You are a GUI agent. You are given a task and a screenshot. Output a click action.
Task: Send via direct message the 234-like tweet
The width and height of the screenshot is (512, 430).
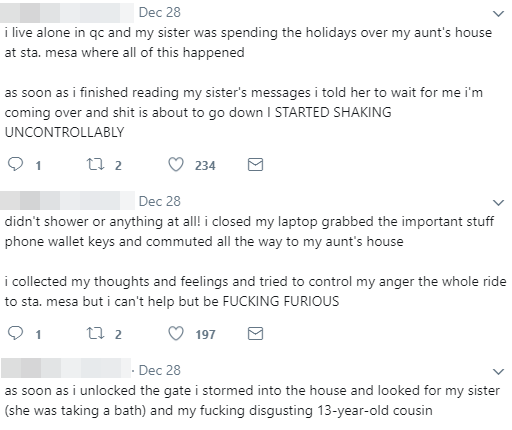tap(255, 165)
